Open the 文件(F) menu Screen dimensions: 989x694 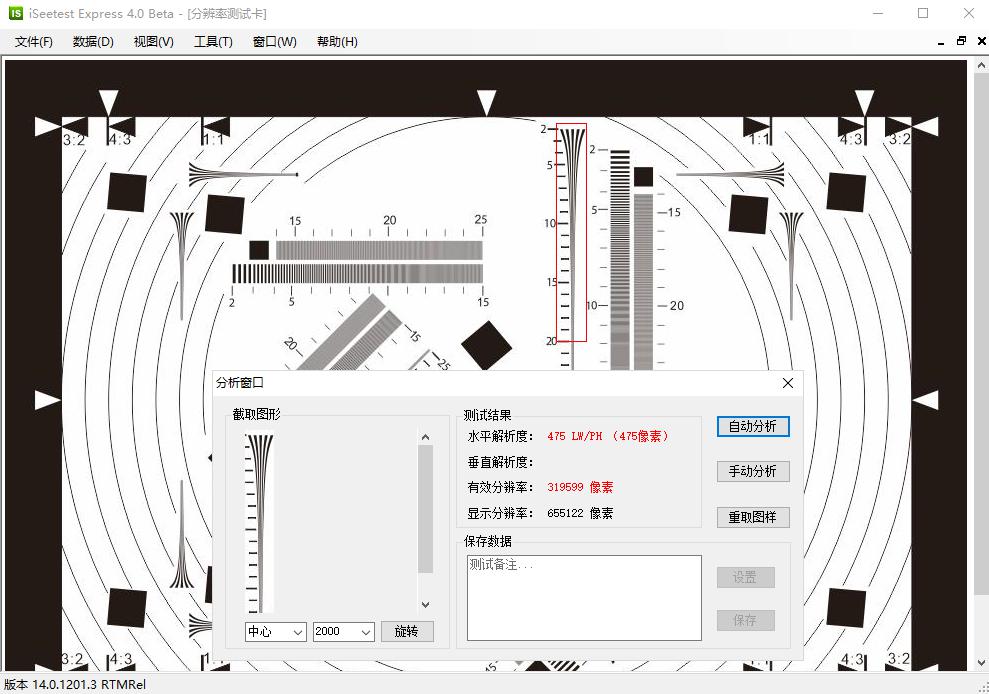33,42
